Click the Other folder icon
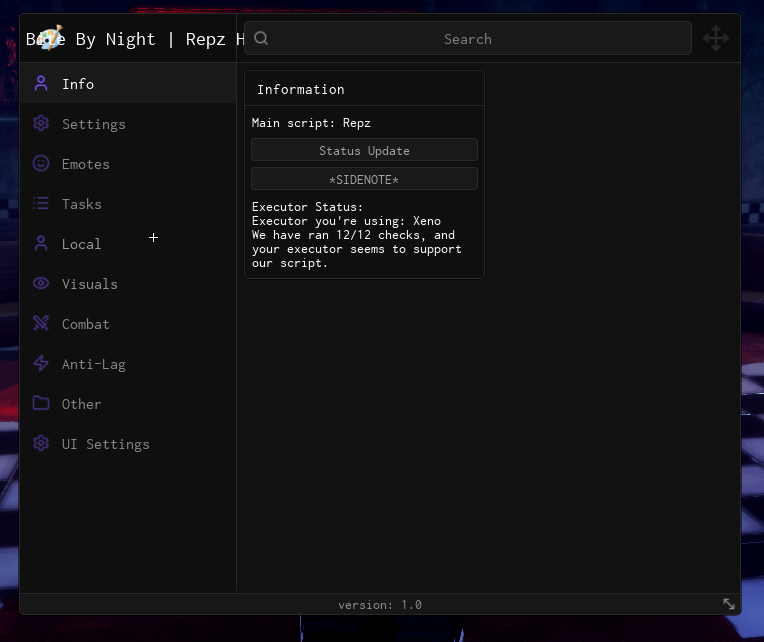The height and width of the screenshot is (642, 764). 41,403
